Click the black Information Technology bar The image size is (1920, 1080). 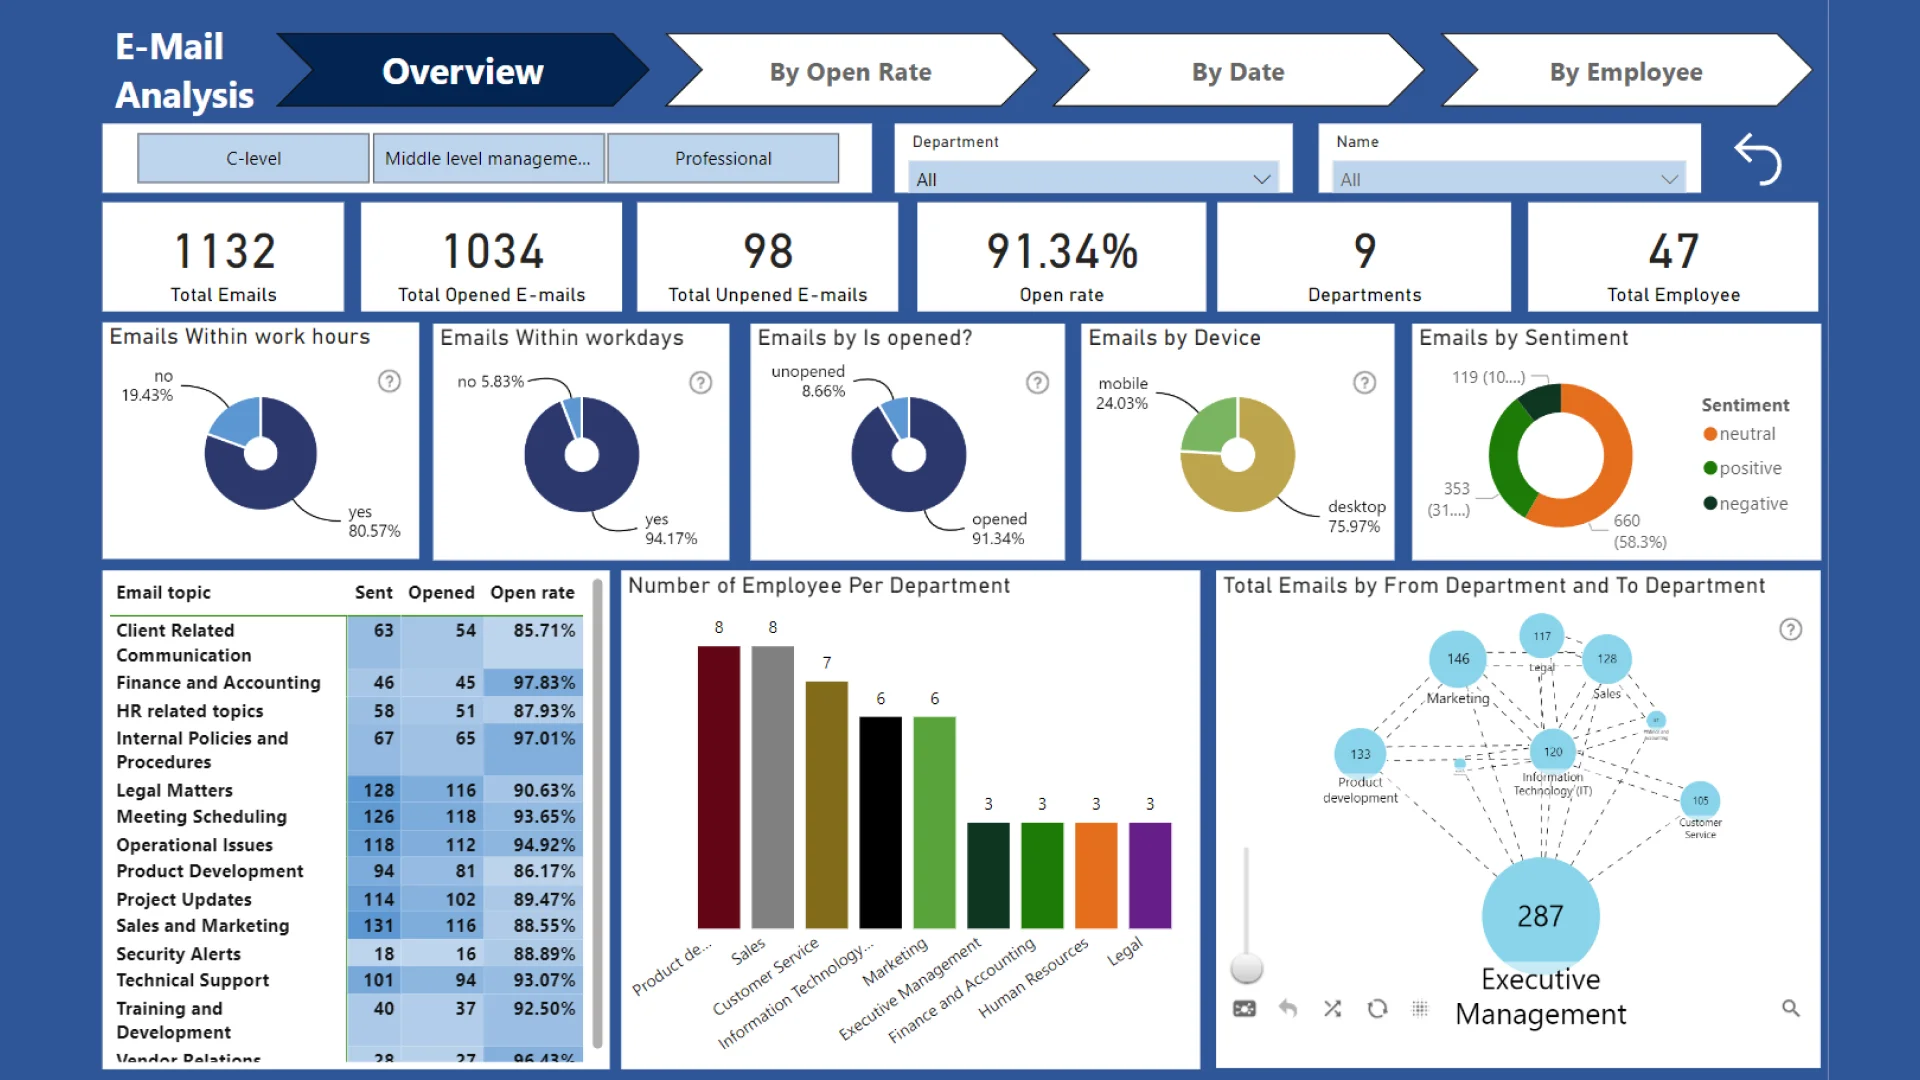(x=881, y=822)
